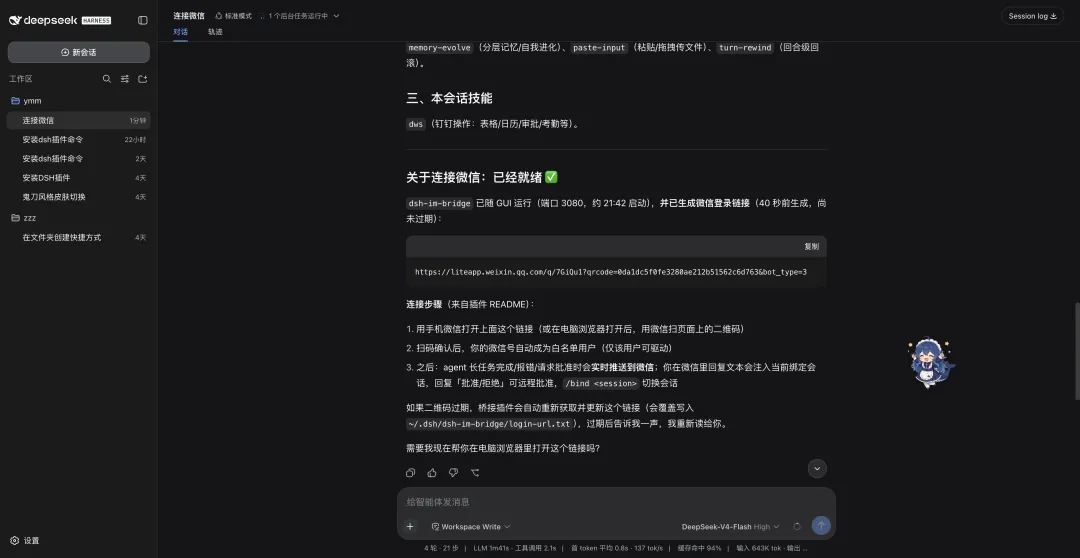The image size is (1080, 558).
Task: Click the memory-evolve code tag
Action: [x=440, y=48]
